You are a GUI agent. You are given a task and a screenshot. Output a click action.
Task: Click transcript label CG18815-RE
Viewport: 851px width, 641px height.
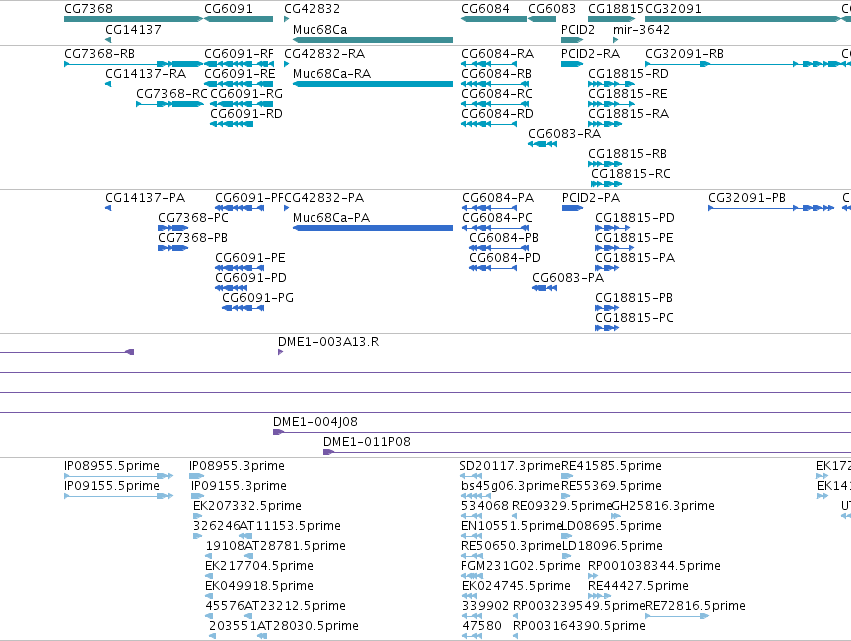point(628,94)
